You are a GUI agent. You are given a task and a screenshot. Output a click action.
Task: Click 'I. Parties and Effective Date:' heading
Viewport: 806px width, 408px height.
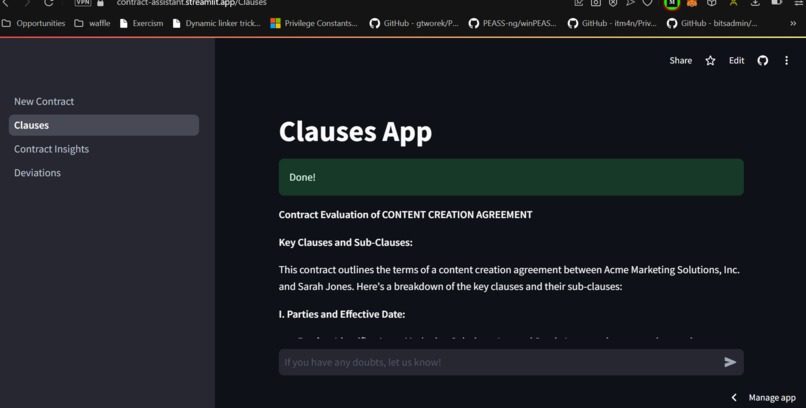[342, 314]
